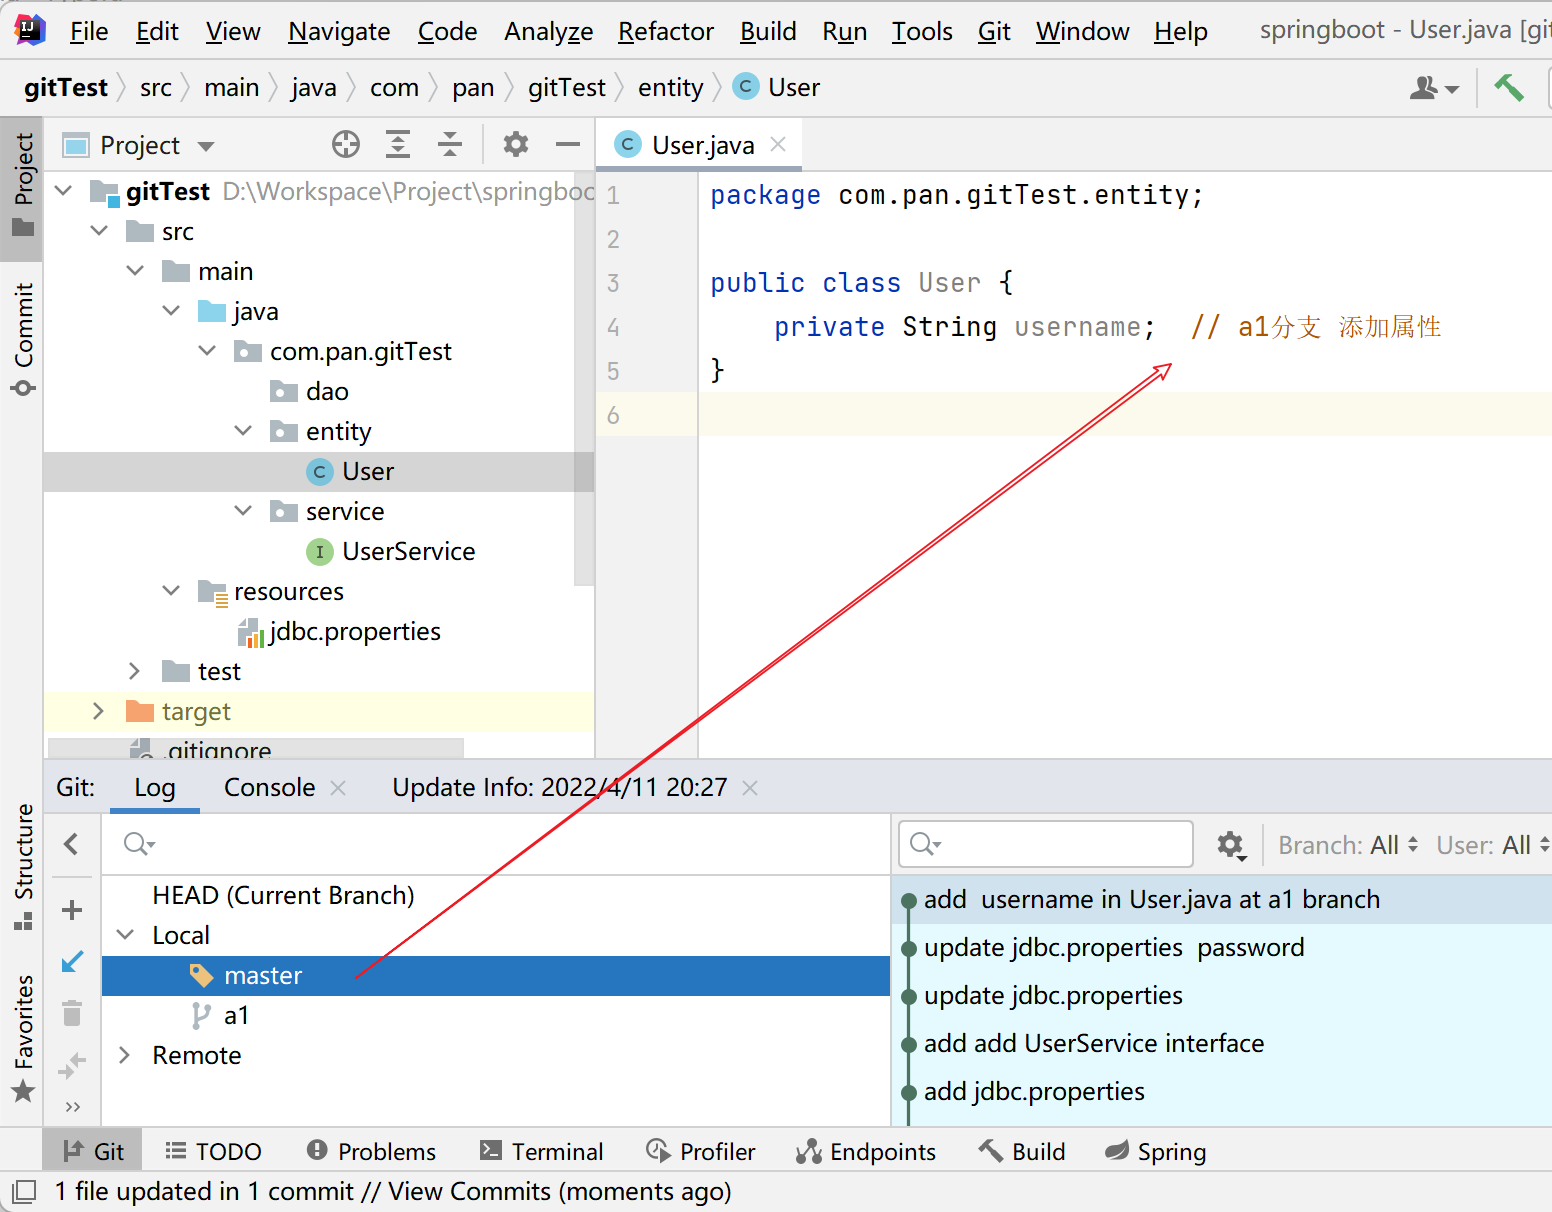The image size is (1552, 1212).
Task: Open the Refactor menu
Action: point(665,32)
